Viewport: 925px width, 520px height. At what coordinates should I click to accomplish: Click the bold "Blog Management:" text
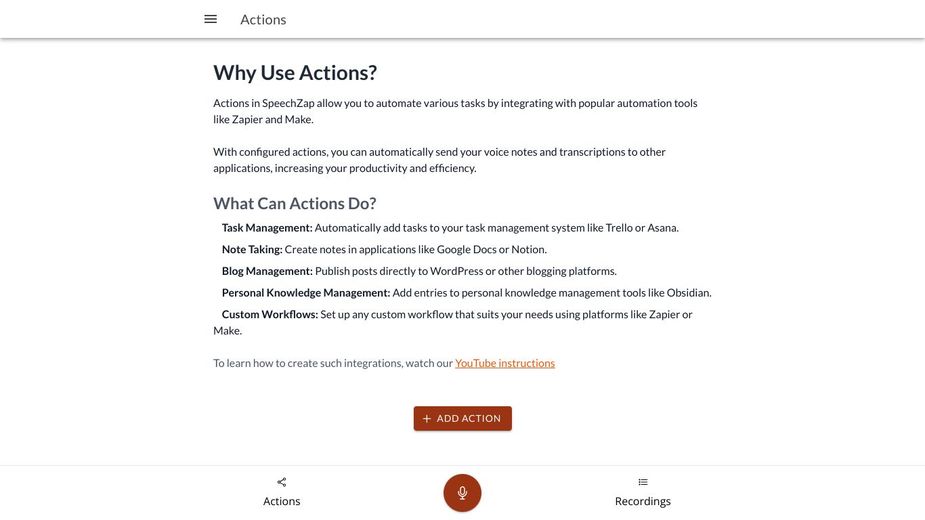click(267, 271)
